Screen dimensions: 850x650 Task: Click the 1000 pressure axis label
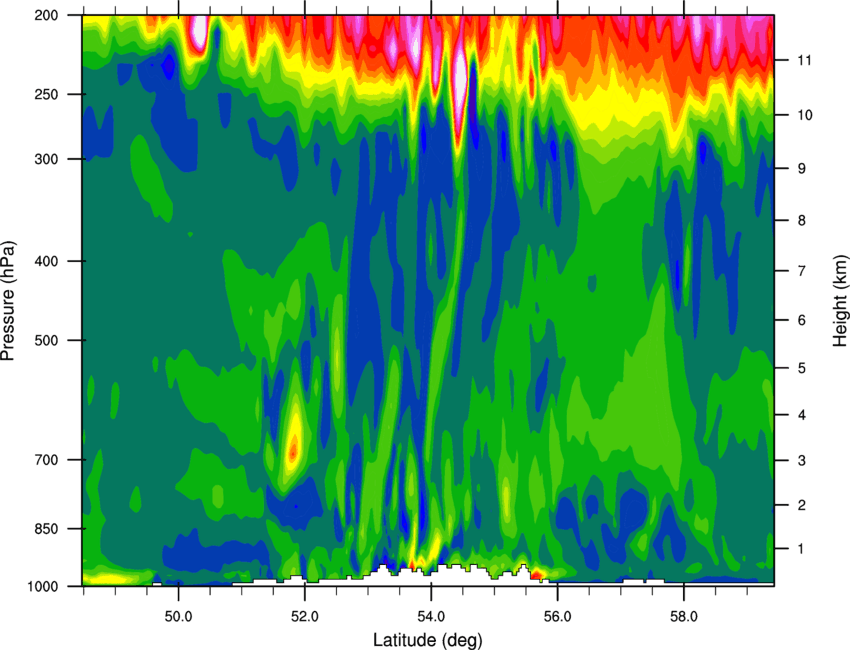point(42,586)
